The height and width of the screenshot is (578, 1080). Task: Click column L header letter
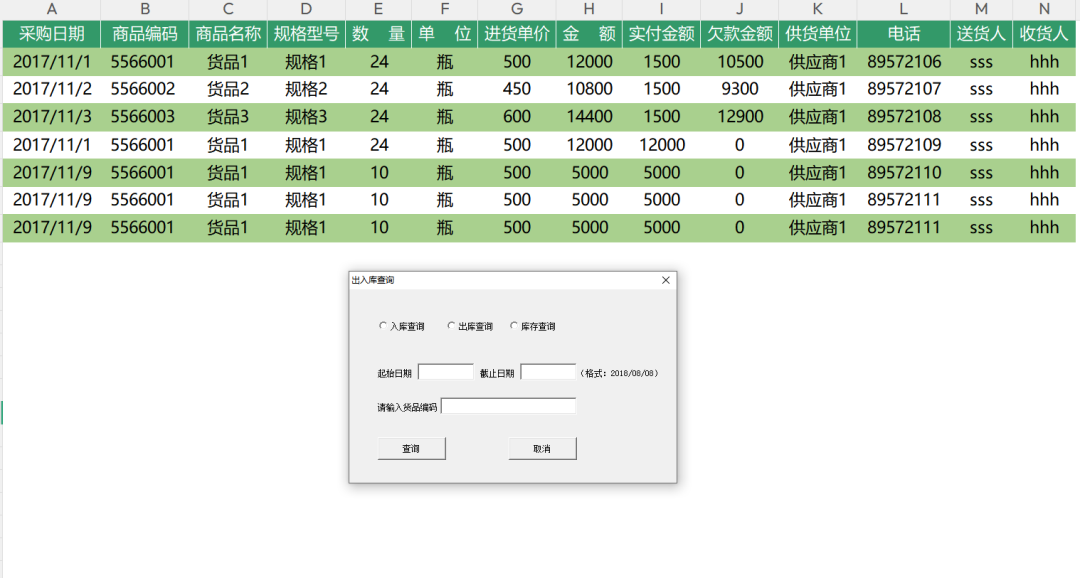pos(904,9)
